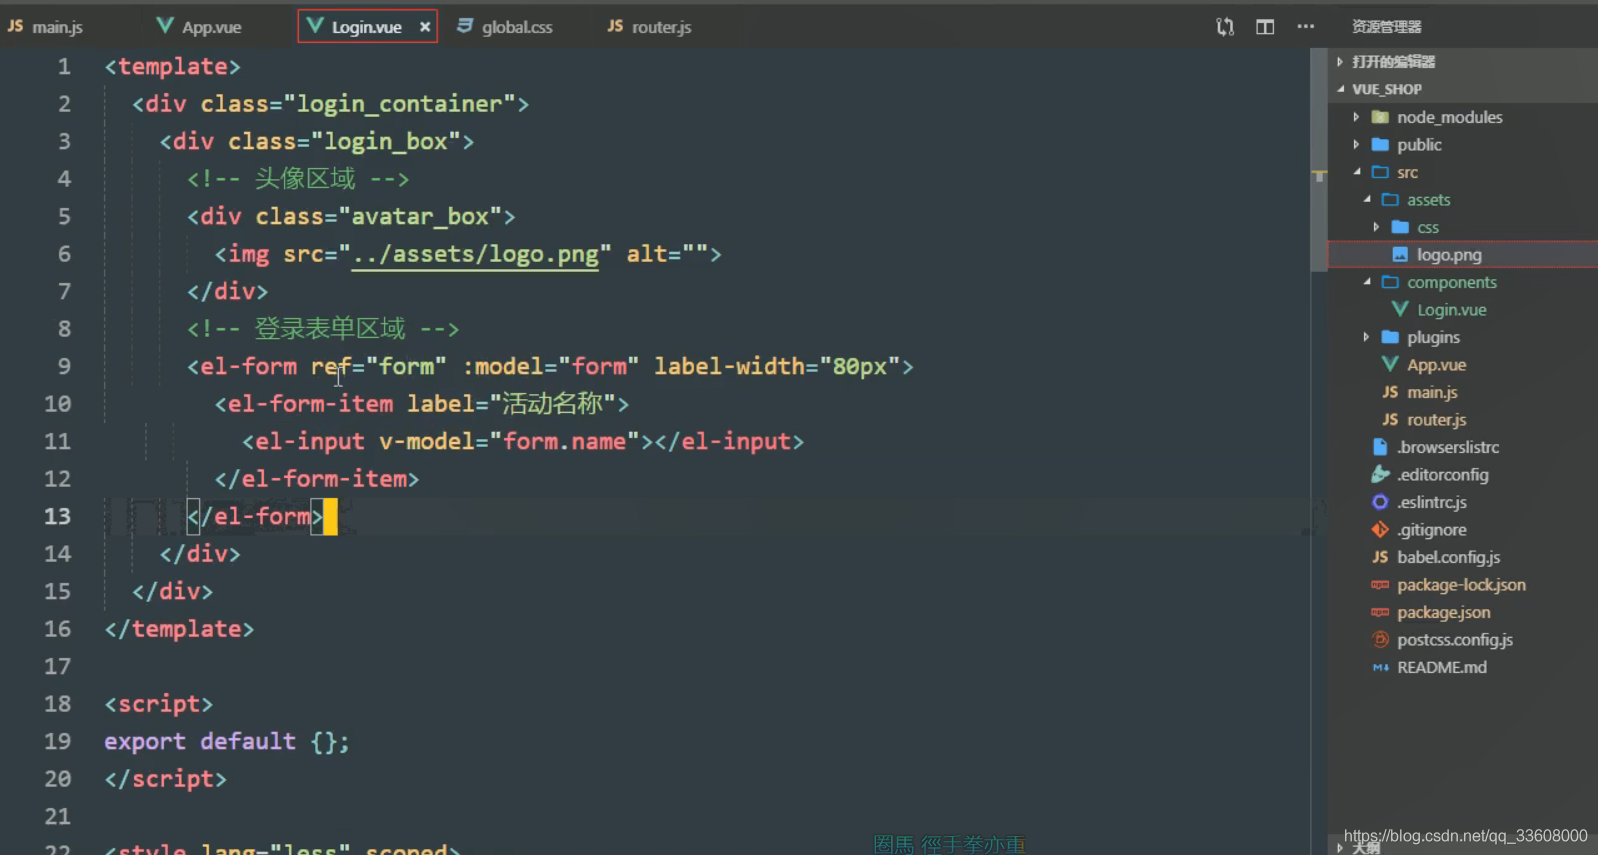Expand the public folder arrow

(1356, 145)
